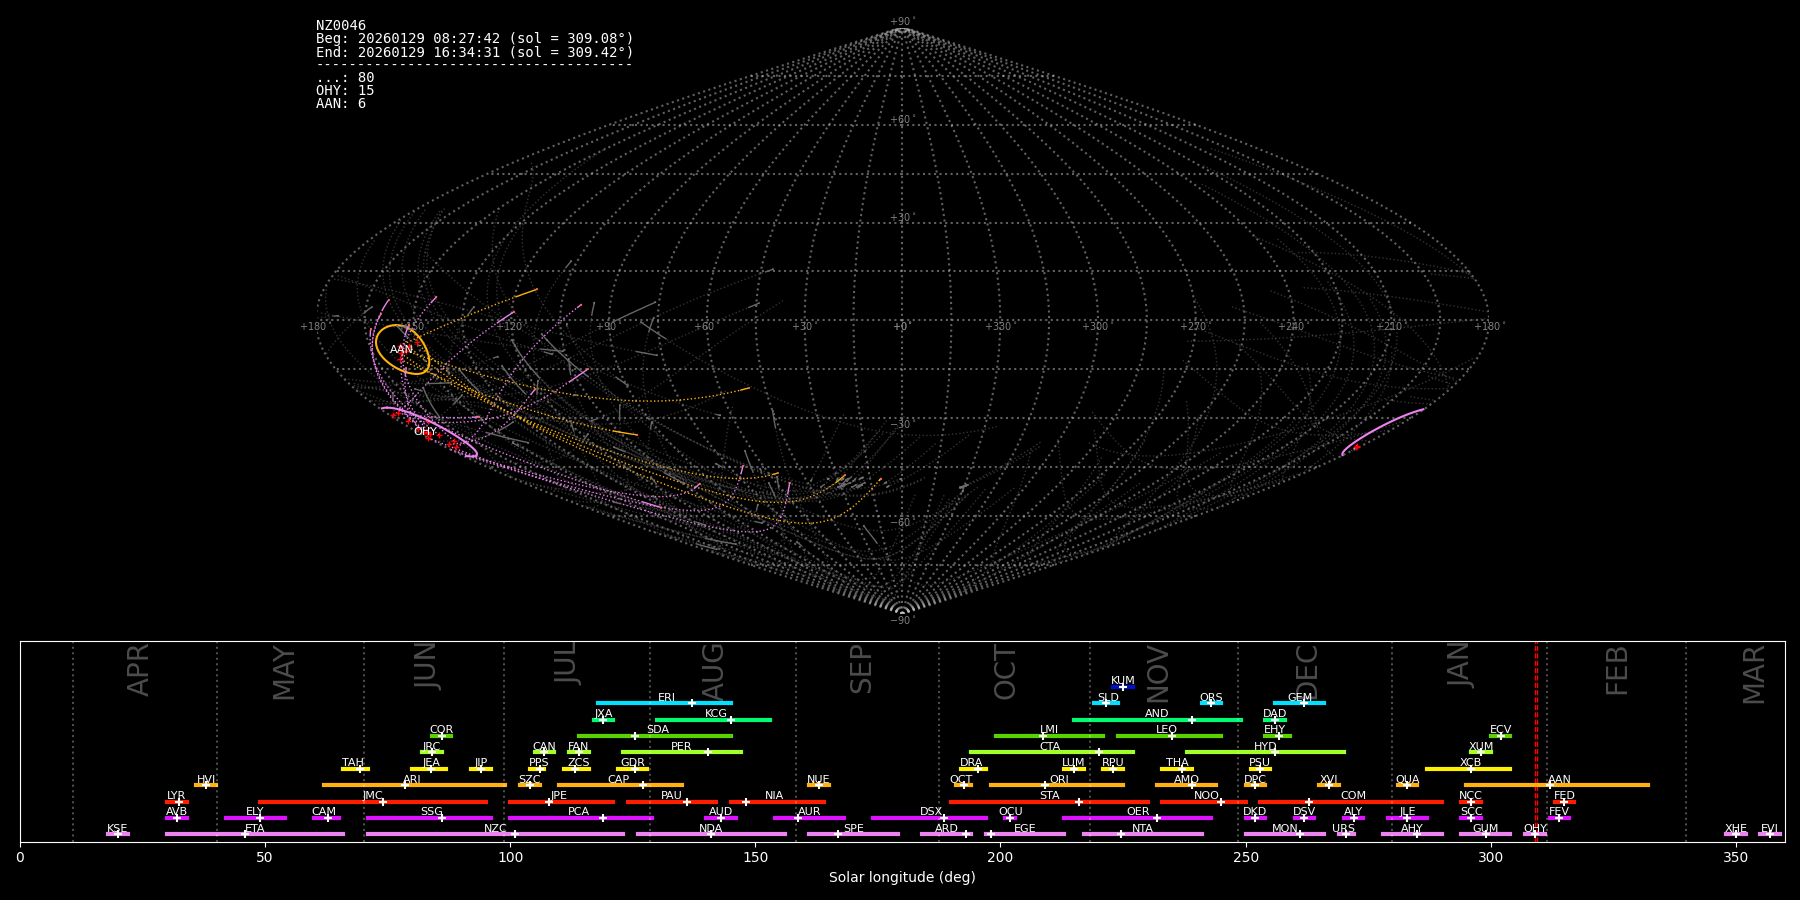Select the HVI shower bar
The height and width of the screenshot is (900, 1800).
[x=206, y=785]
